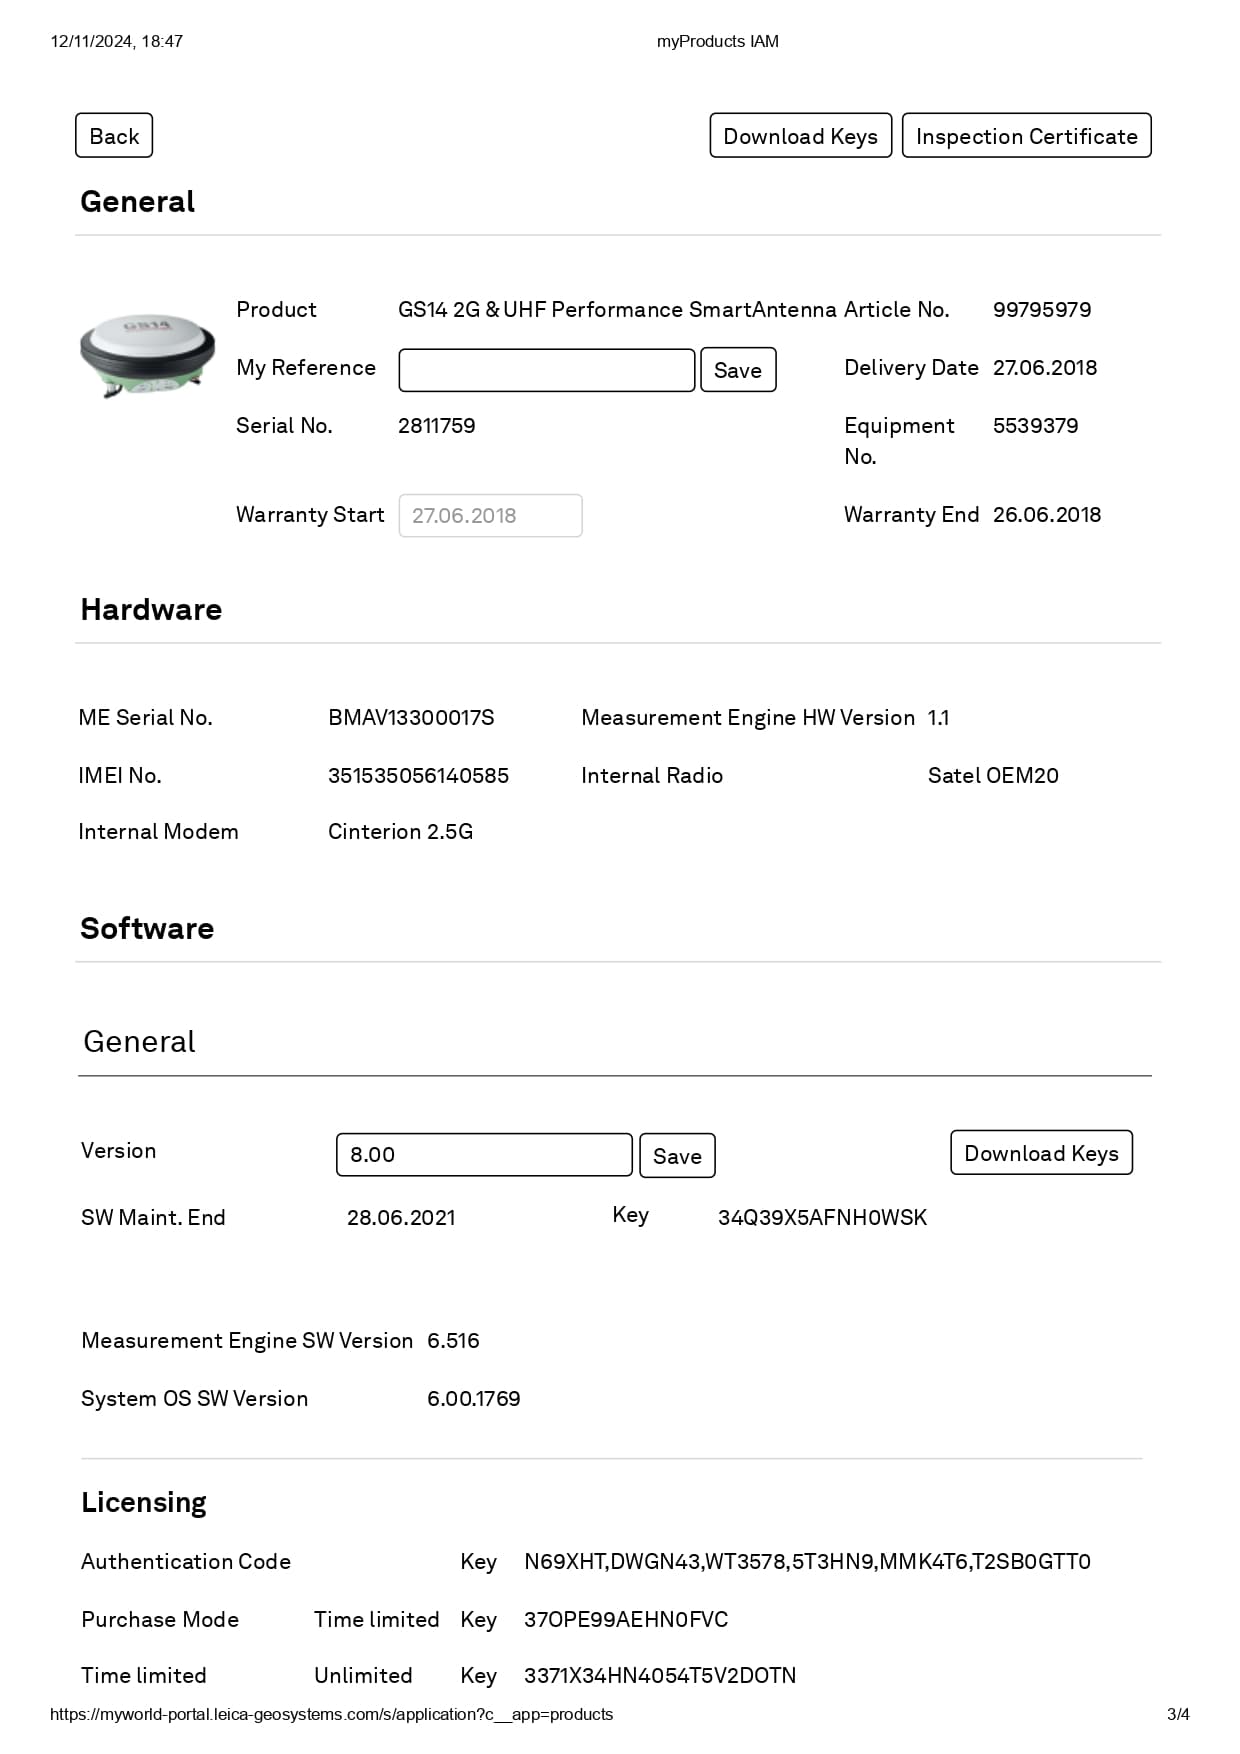Click the Internal Modem value Cinterion 2.5G
Image resolution: width=1240 pixels, height=1754 pixels.
400,832
